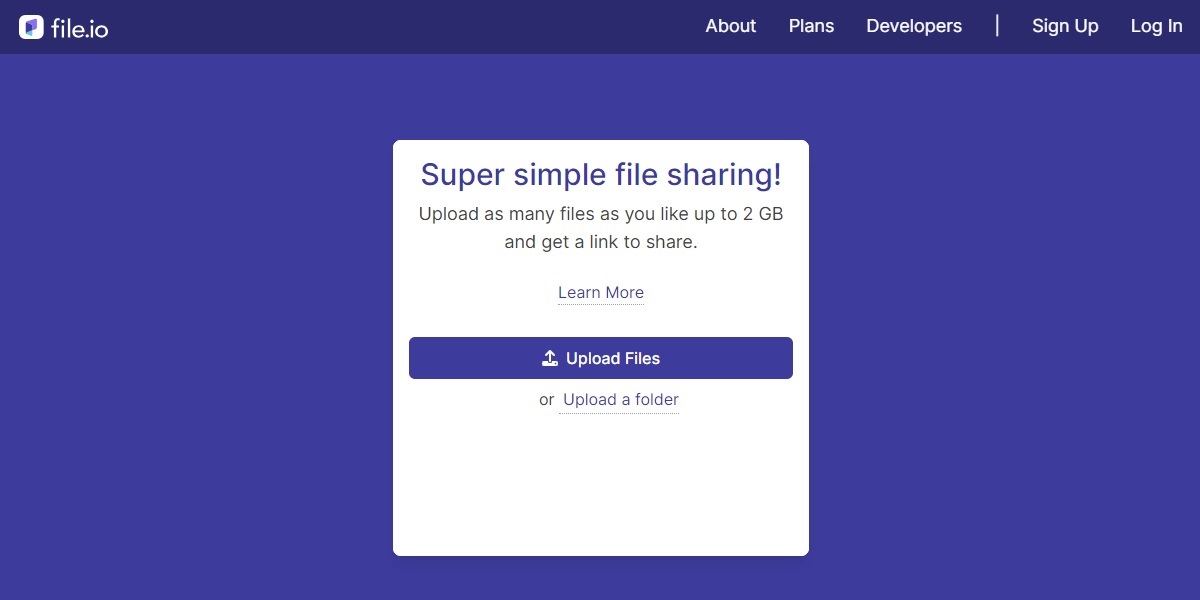
Task: Click the file.io logo icon
Action: point(31,27)
